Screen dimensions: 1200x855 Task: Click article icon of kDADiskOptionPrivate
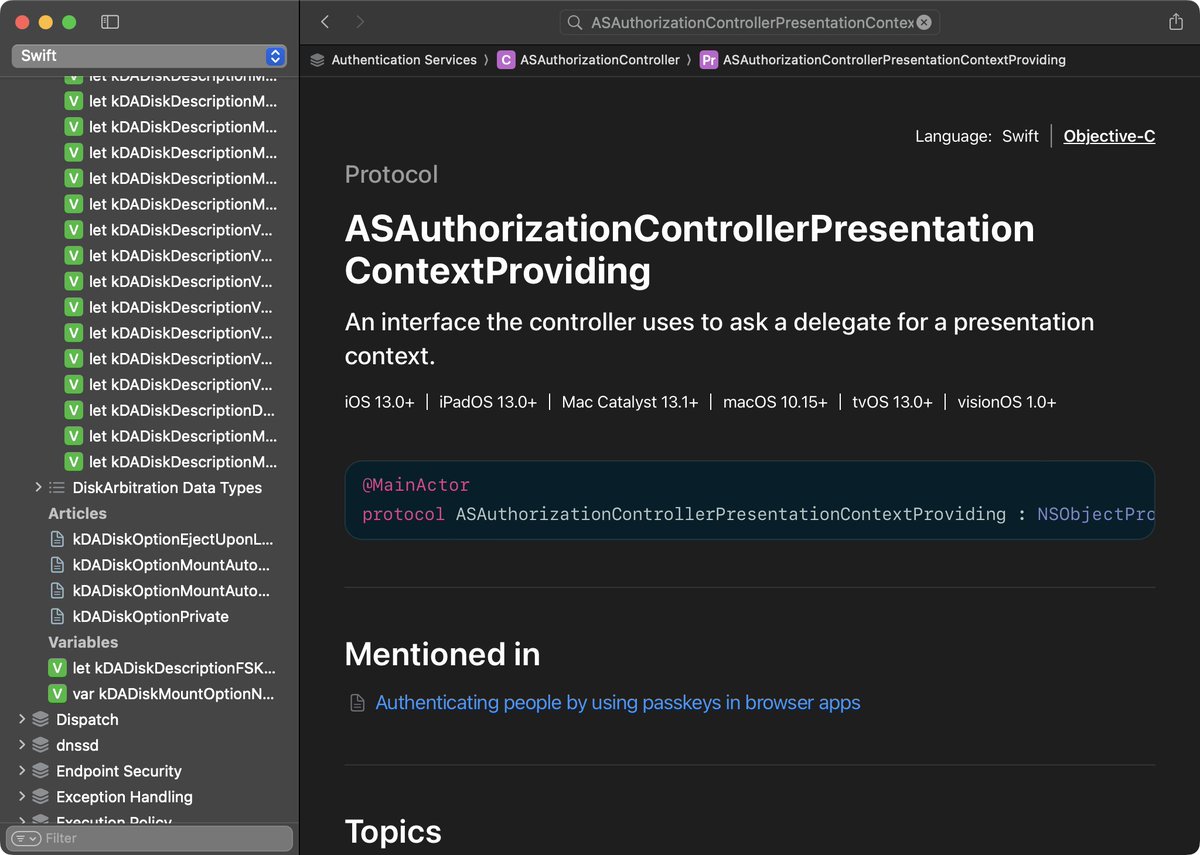57,617
